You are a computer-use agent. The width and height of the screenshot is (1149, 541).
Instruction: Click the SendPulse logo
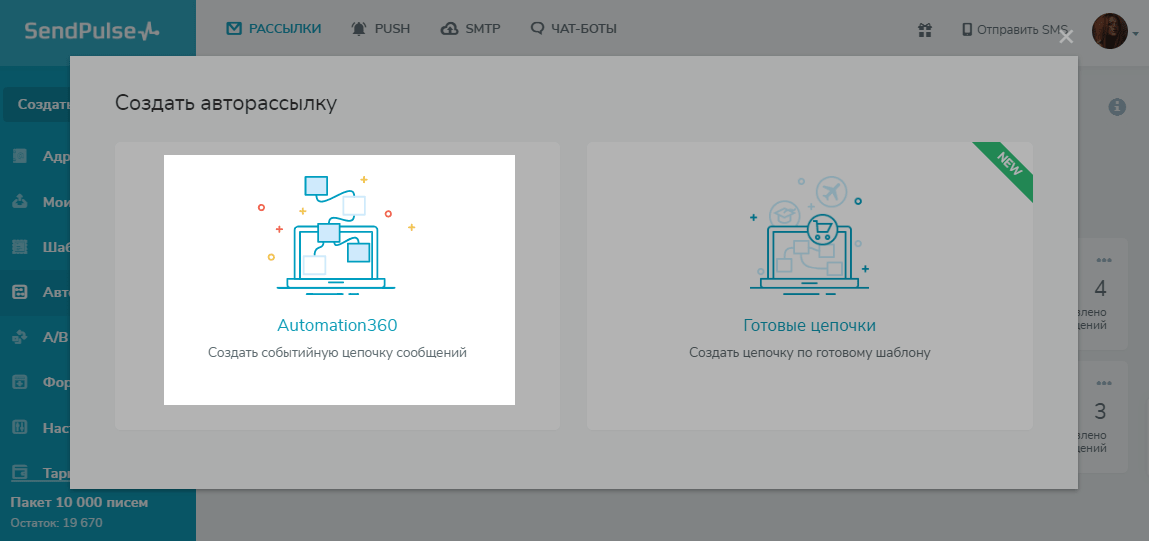92,31
